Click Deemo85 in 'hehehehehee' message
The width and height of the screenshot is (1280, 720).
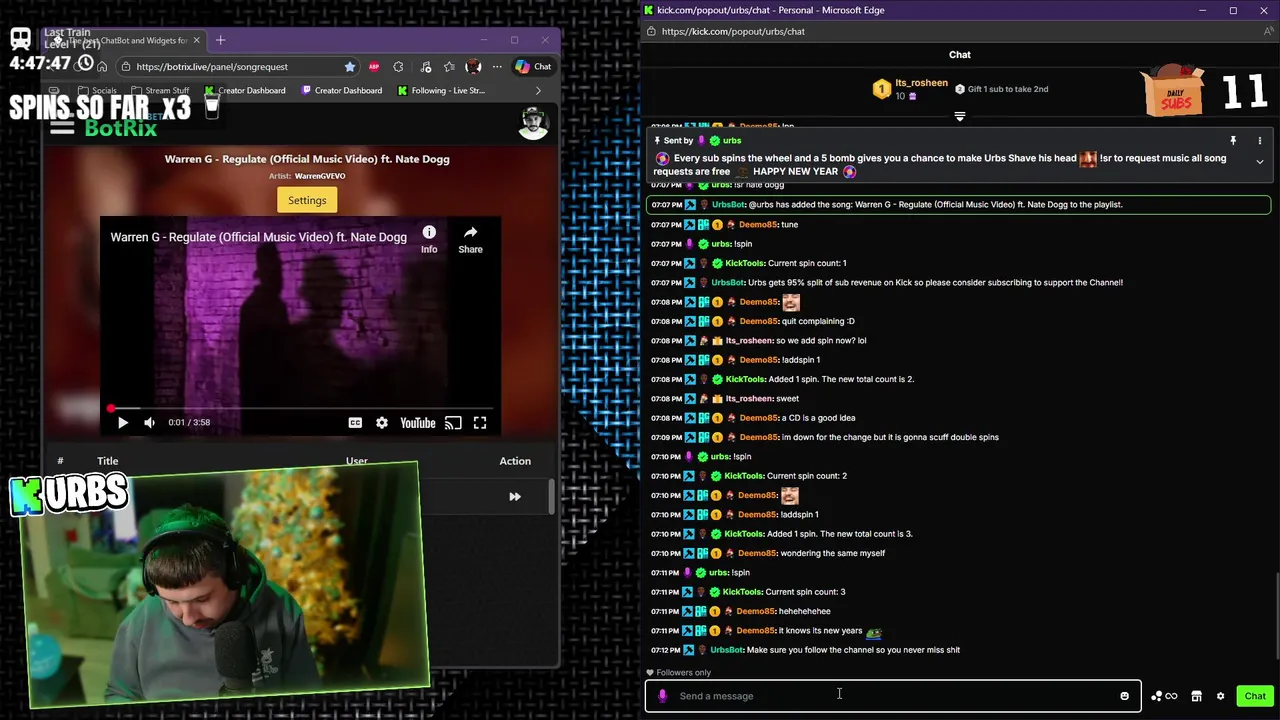755,611
